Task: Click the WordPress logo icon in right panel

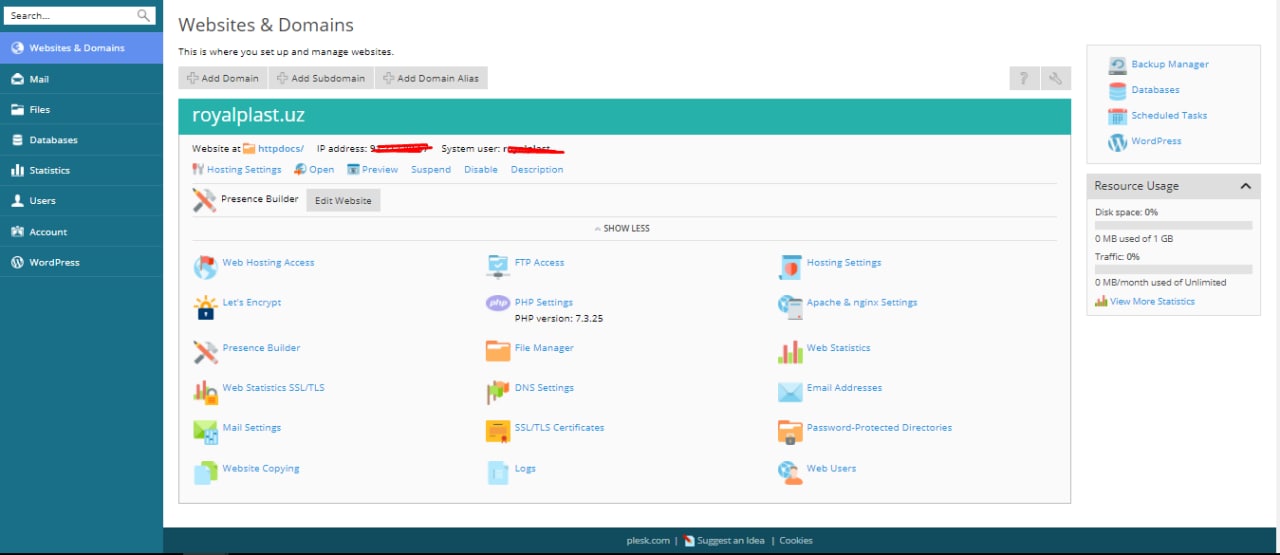Action: point(1118,142)
